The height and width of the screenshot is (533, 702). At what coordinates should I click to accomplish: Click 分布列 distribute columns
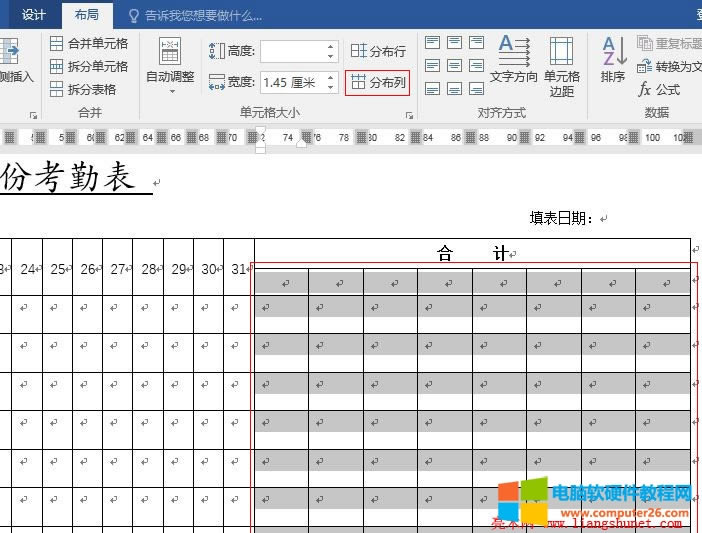pyautogui.click(x=378, y=82)
